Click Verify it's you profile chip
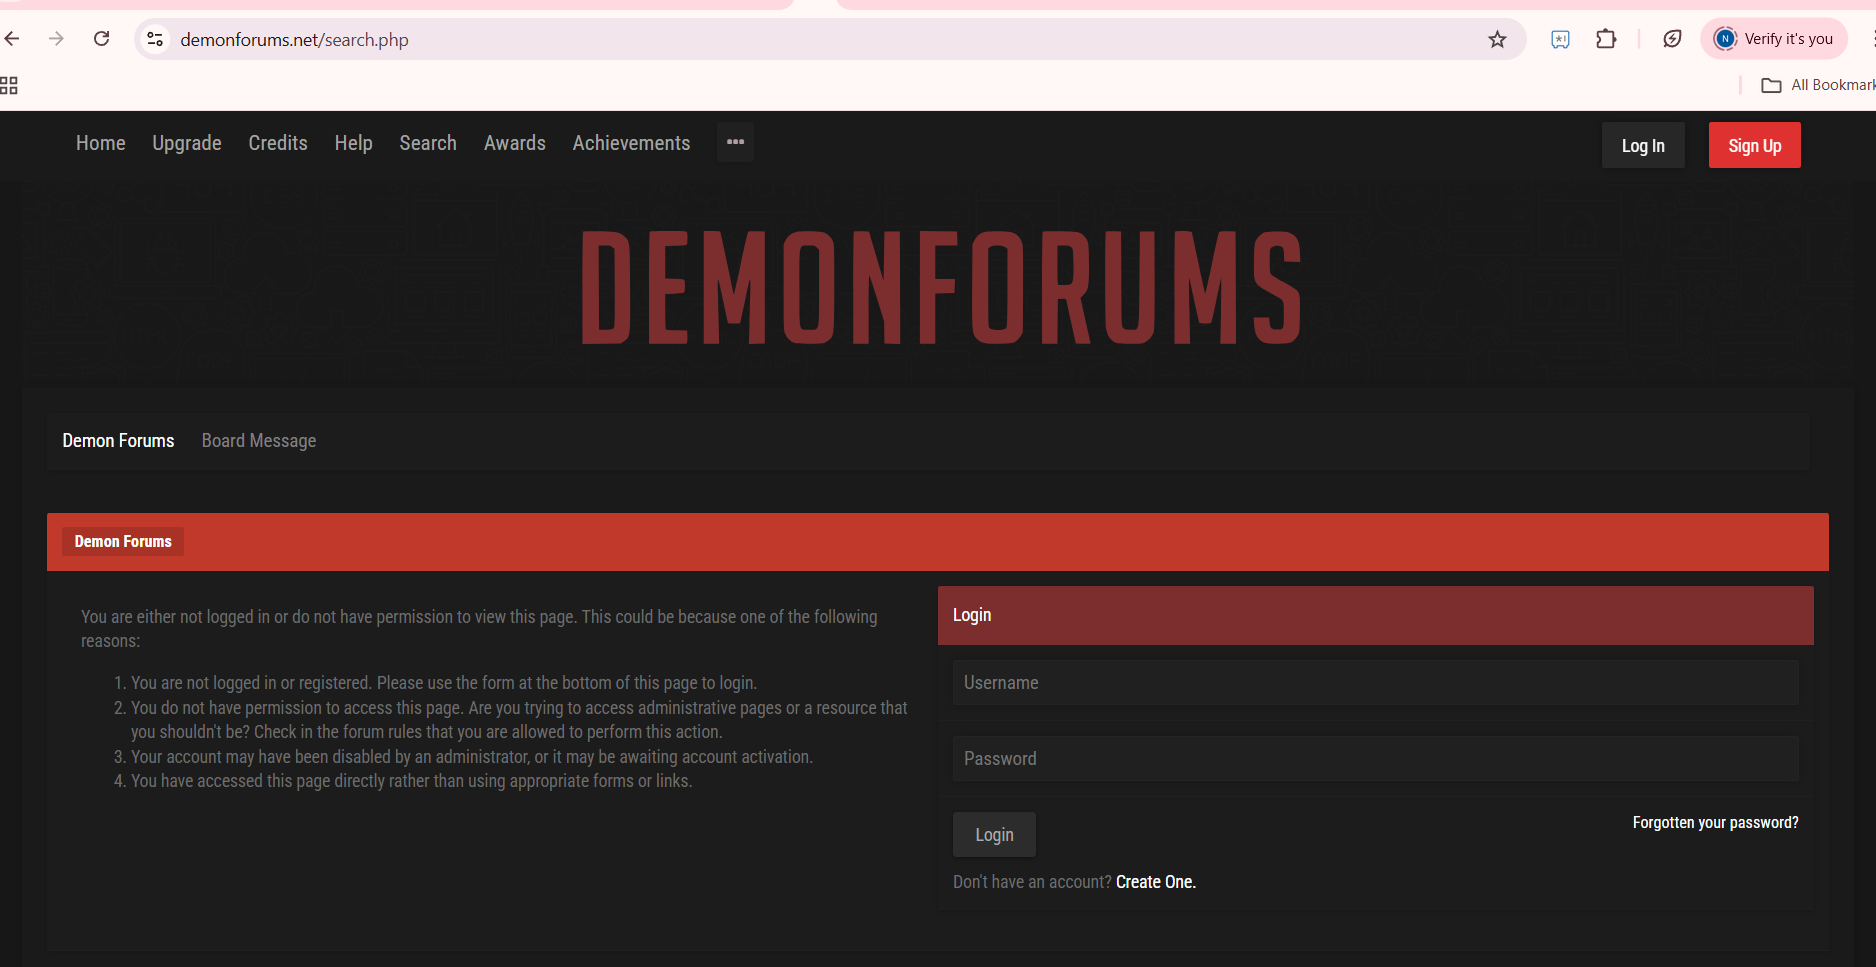1876x967 pixels. tap(1774, 39)
